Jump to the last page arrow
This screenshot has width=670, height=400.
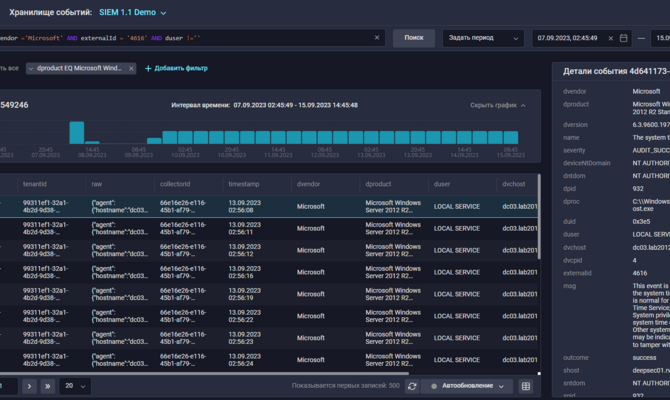pos(49,385)
